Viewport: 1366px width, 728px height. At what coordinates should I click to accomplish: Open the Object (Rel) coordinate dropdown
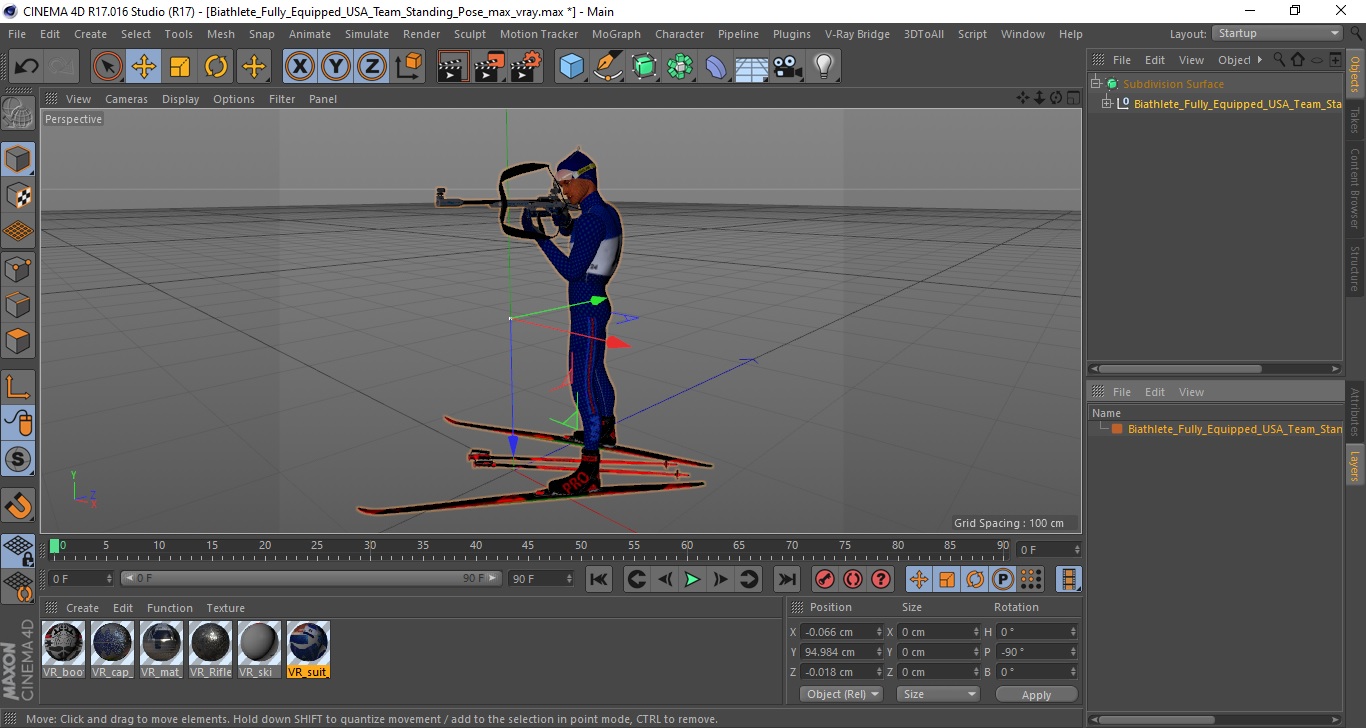point(841,694)
